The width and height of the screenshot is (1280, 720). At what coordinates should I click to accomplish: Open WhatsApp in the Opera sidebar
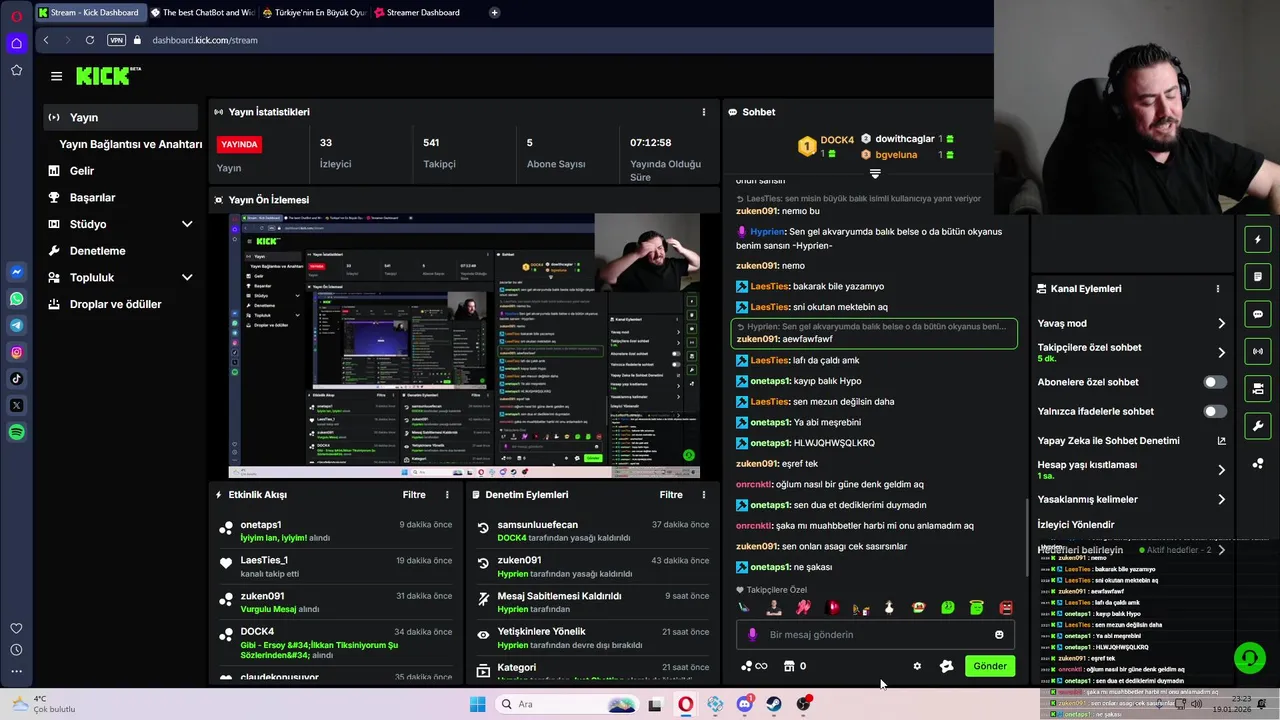[16, 299]
